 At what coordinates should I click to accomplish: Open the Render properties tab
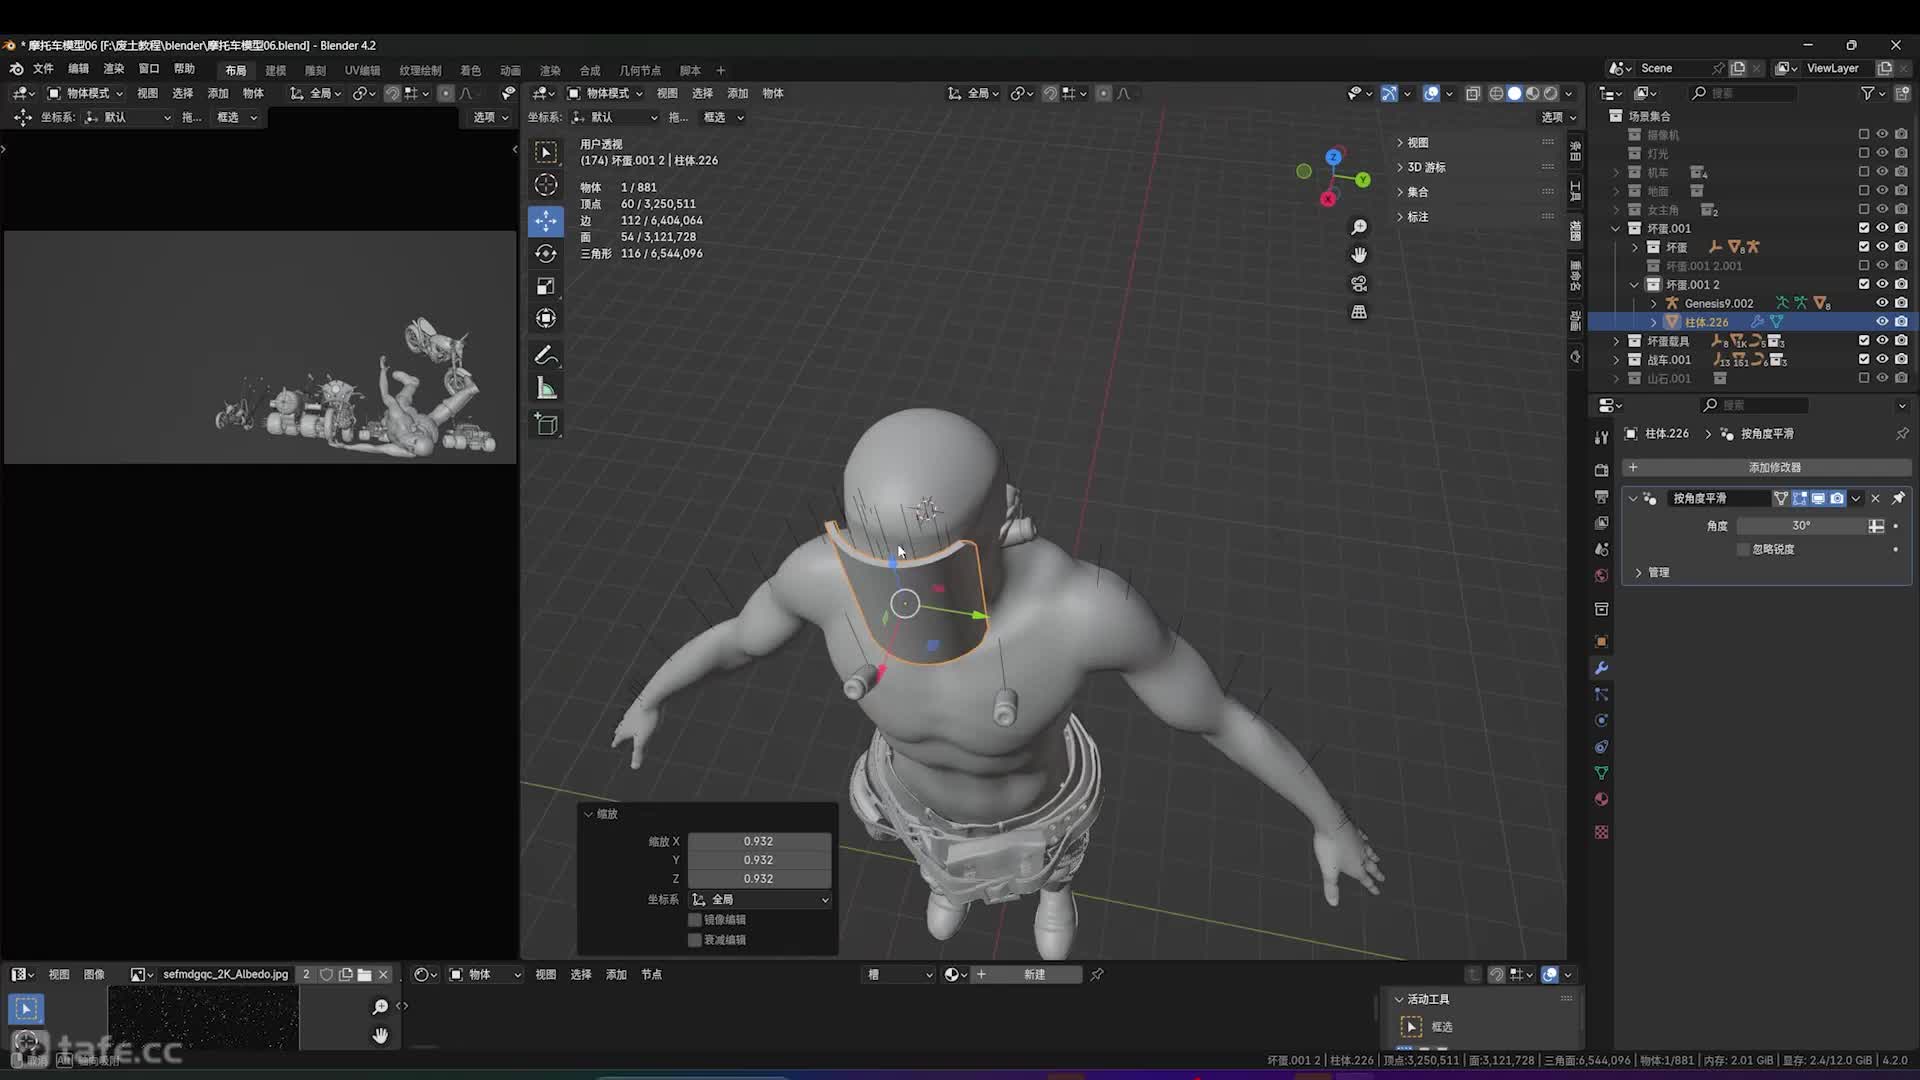[x=1601, y=470]
